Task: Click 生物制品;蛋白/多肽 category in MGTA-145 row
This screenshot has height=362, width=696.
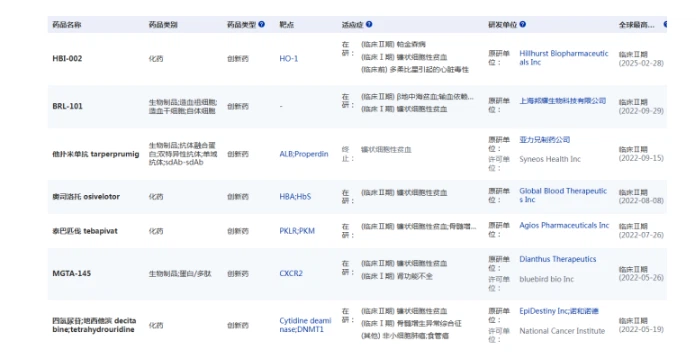Action: point(180,274)
